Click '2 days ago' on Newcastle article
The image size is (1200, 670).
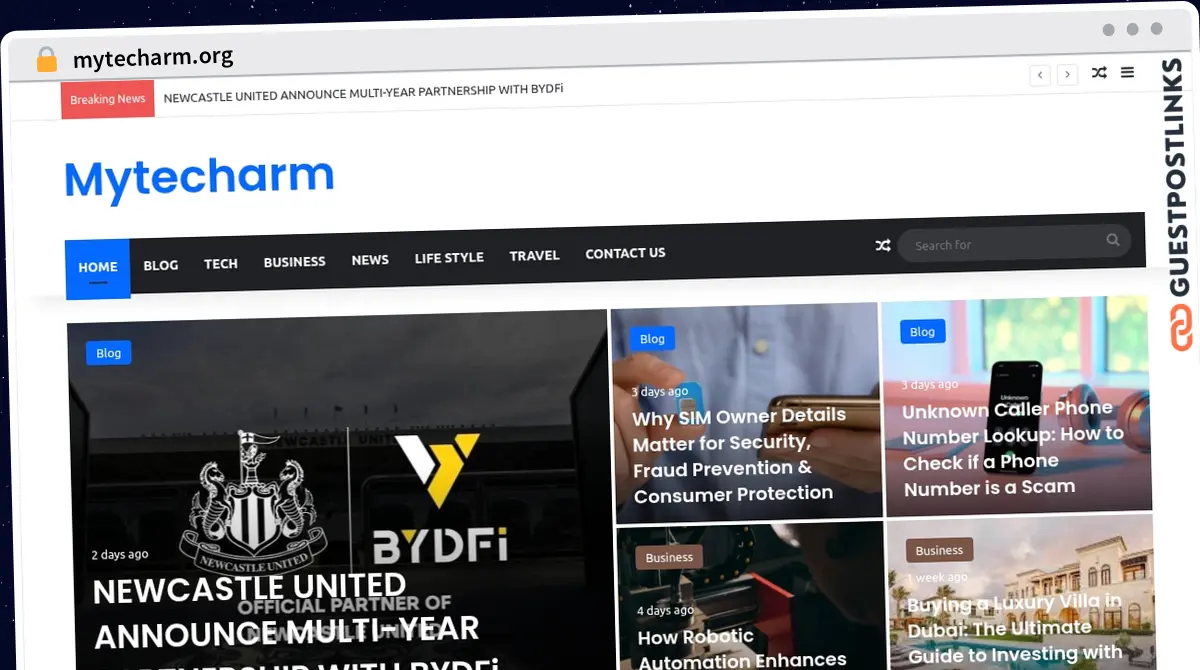(120, 554)
